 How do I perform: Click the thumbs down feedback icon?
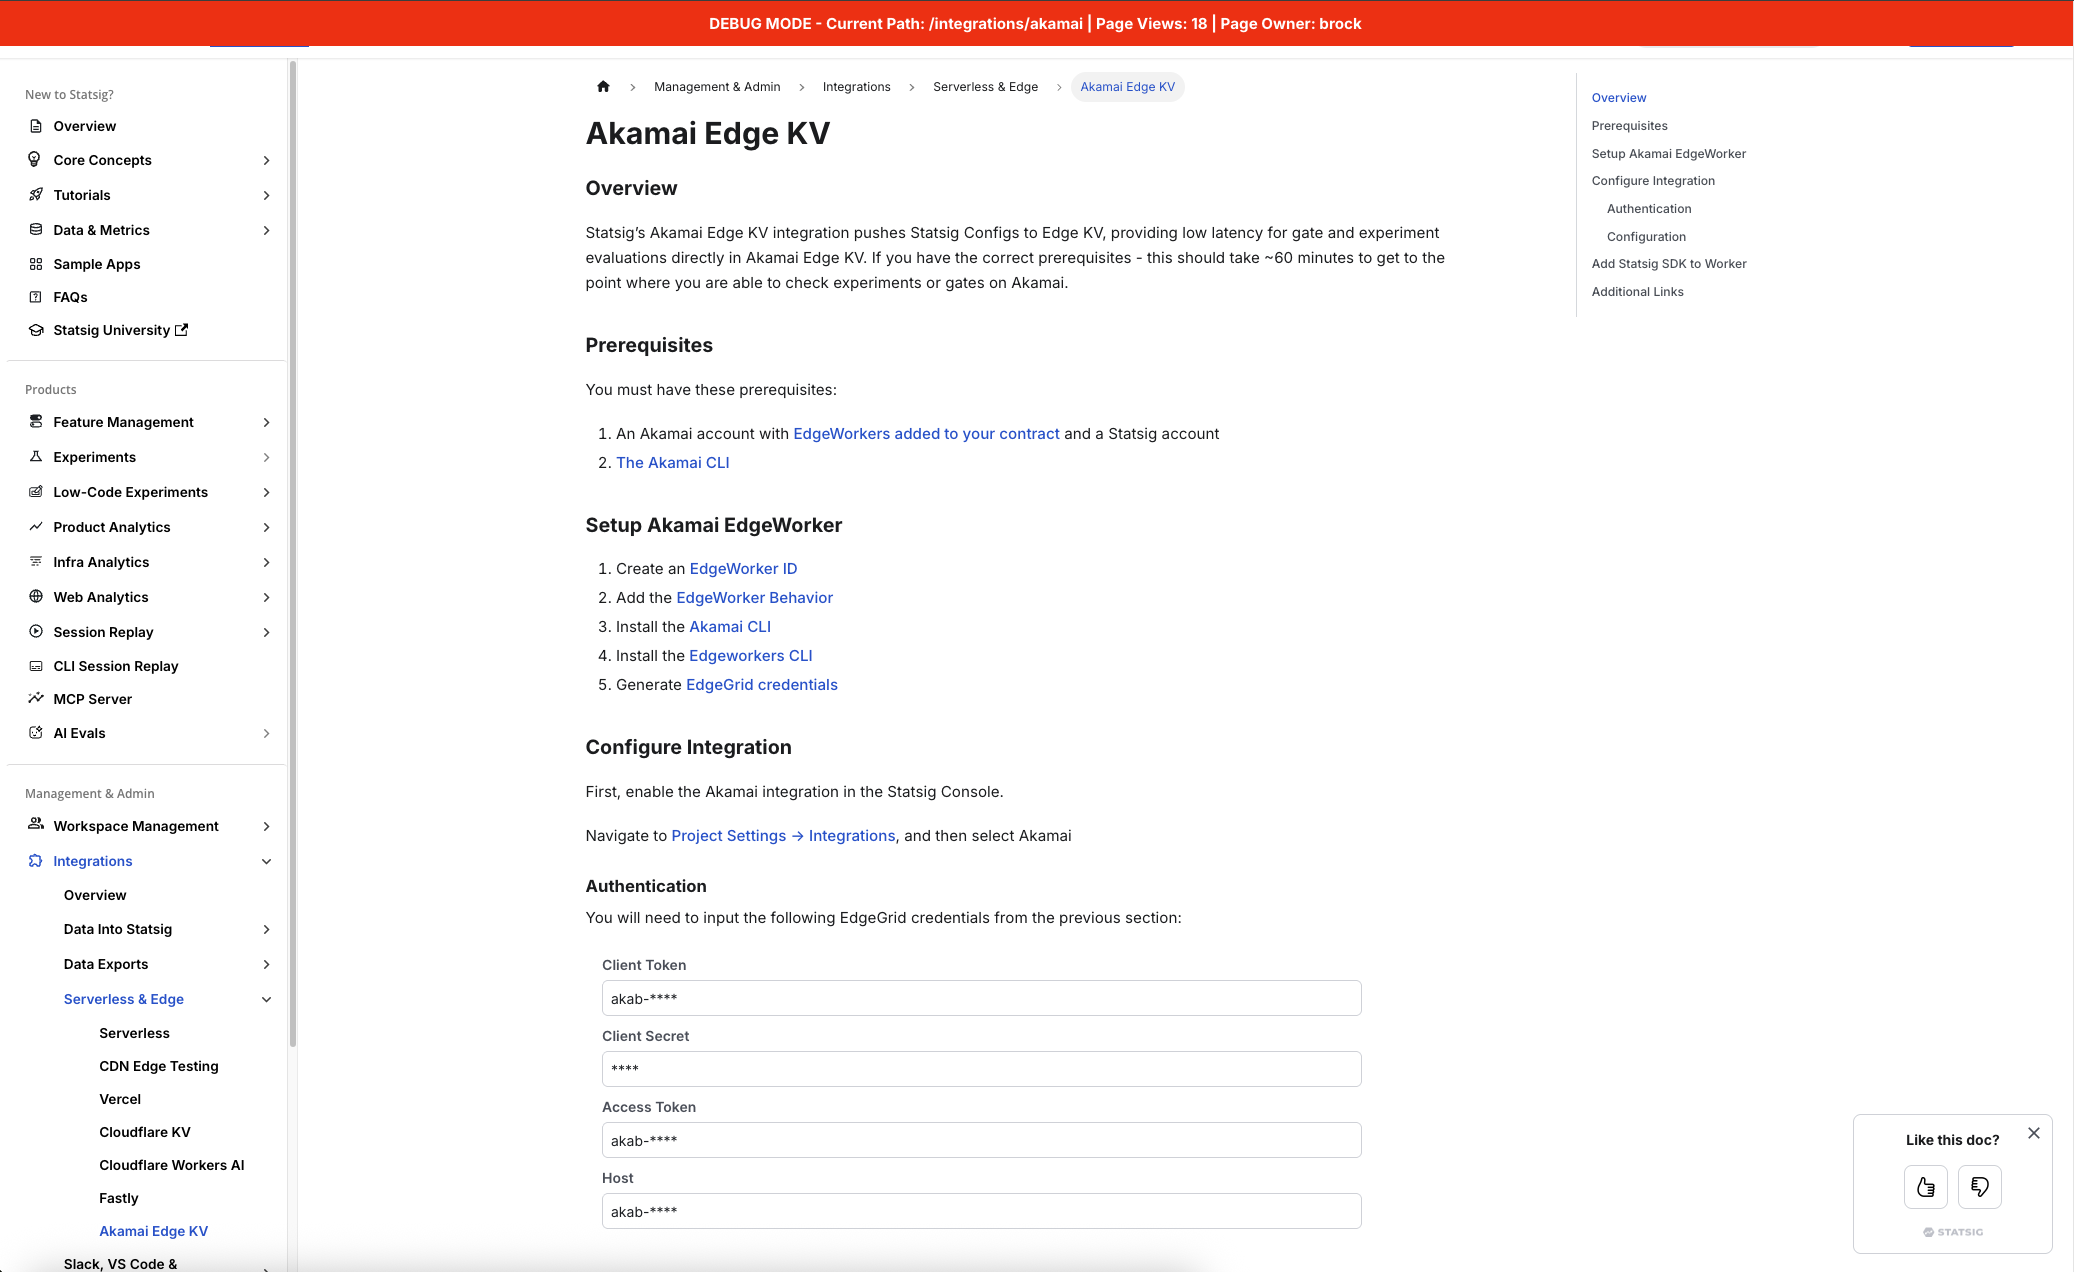coord(1979,1187)
